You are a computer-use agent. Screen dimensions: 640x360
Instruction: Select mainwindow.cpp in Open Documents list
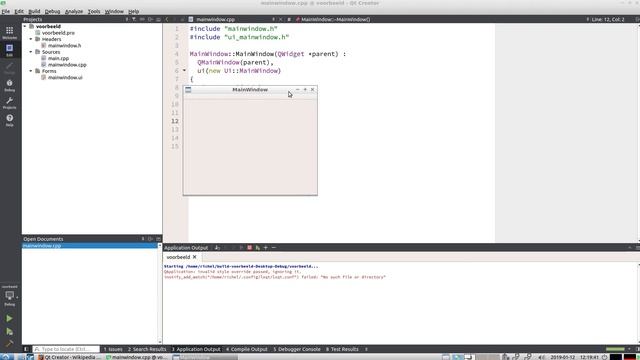90,246
